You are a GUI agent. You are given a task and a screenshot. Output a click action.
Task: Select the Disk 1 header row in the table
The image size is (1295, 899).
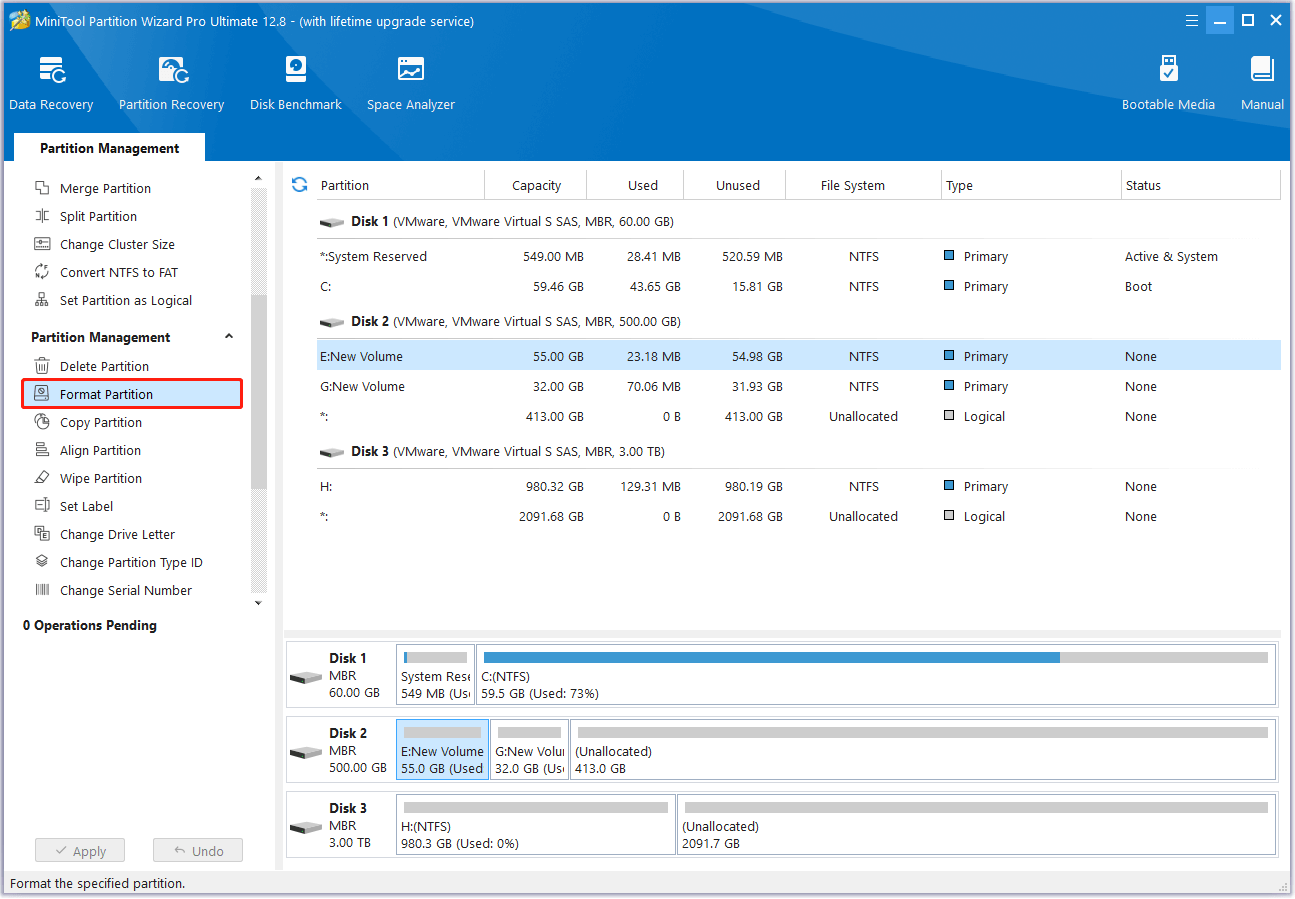[798, 221]
